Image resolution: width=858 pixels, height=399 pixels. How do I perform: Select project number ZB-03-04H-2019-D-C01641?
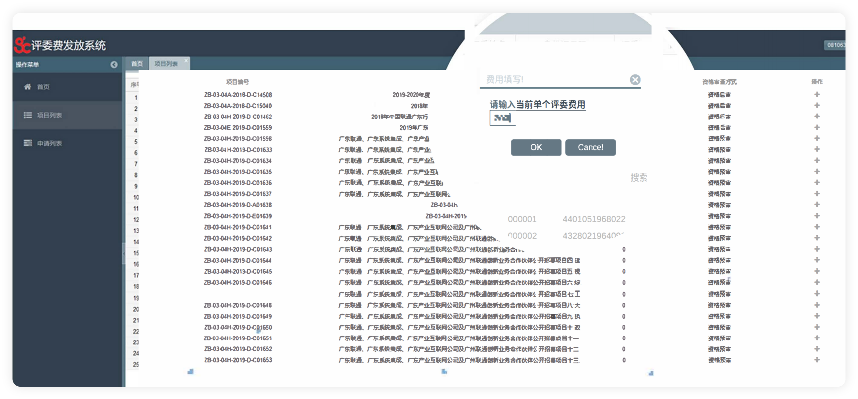click(x=237, y=227)
